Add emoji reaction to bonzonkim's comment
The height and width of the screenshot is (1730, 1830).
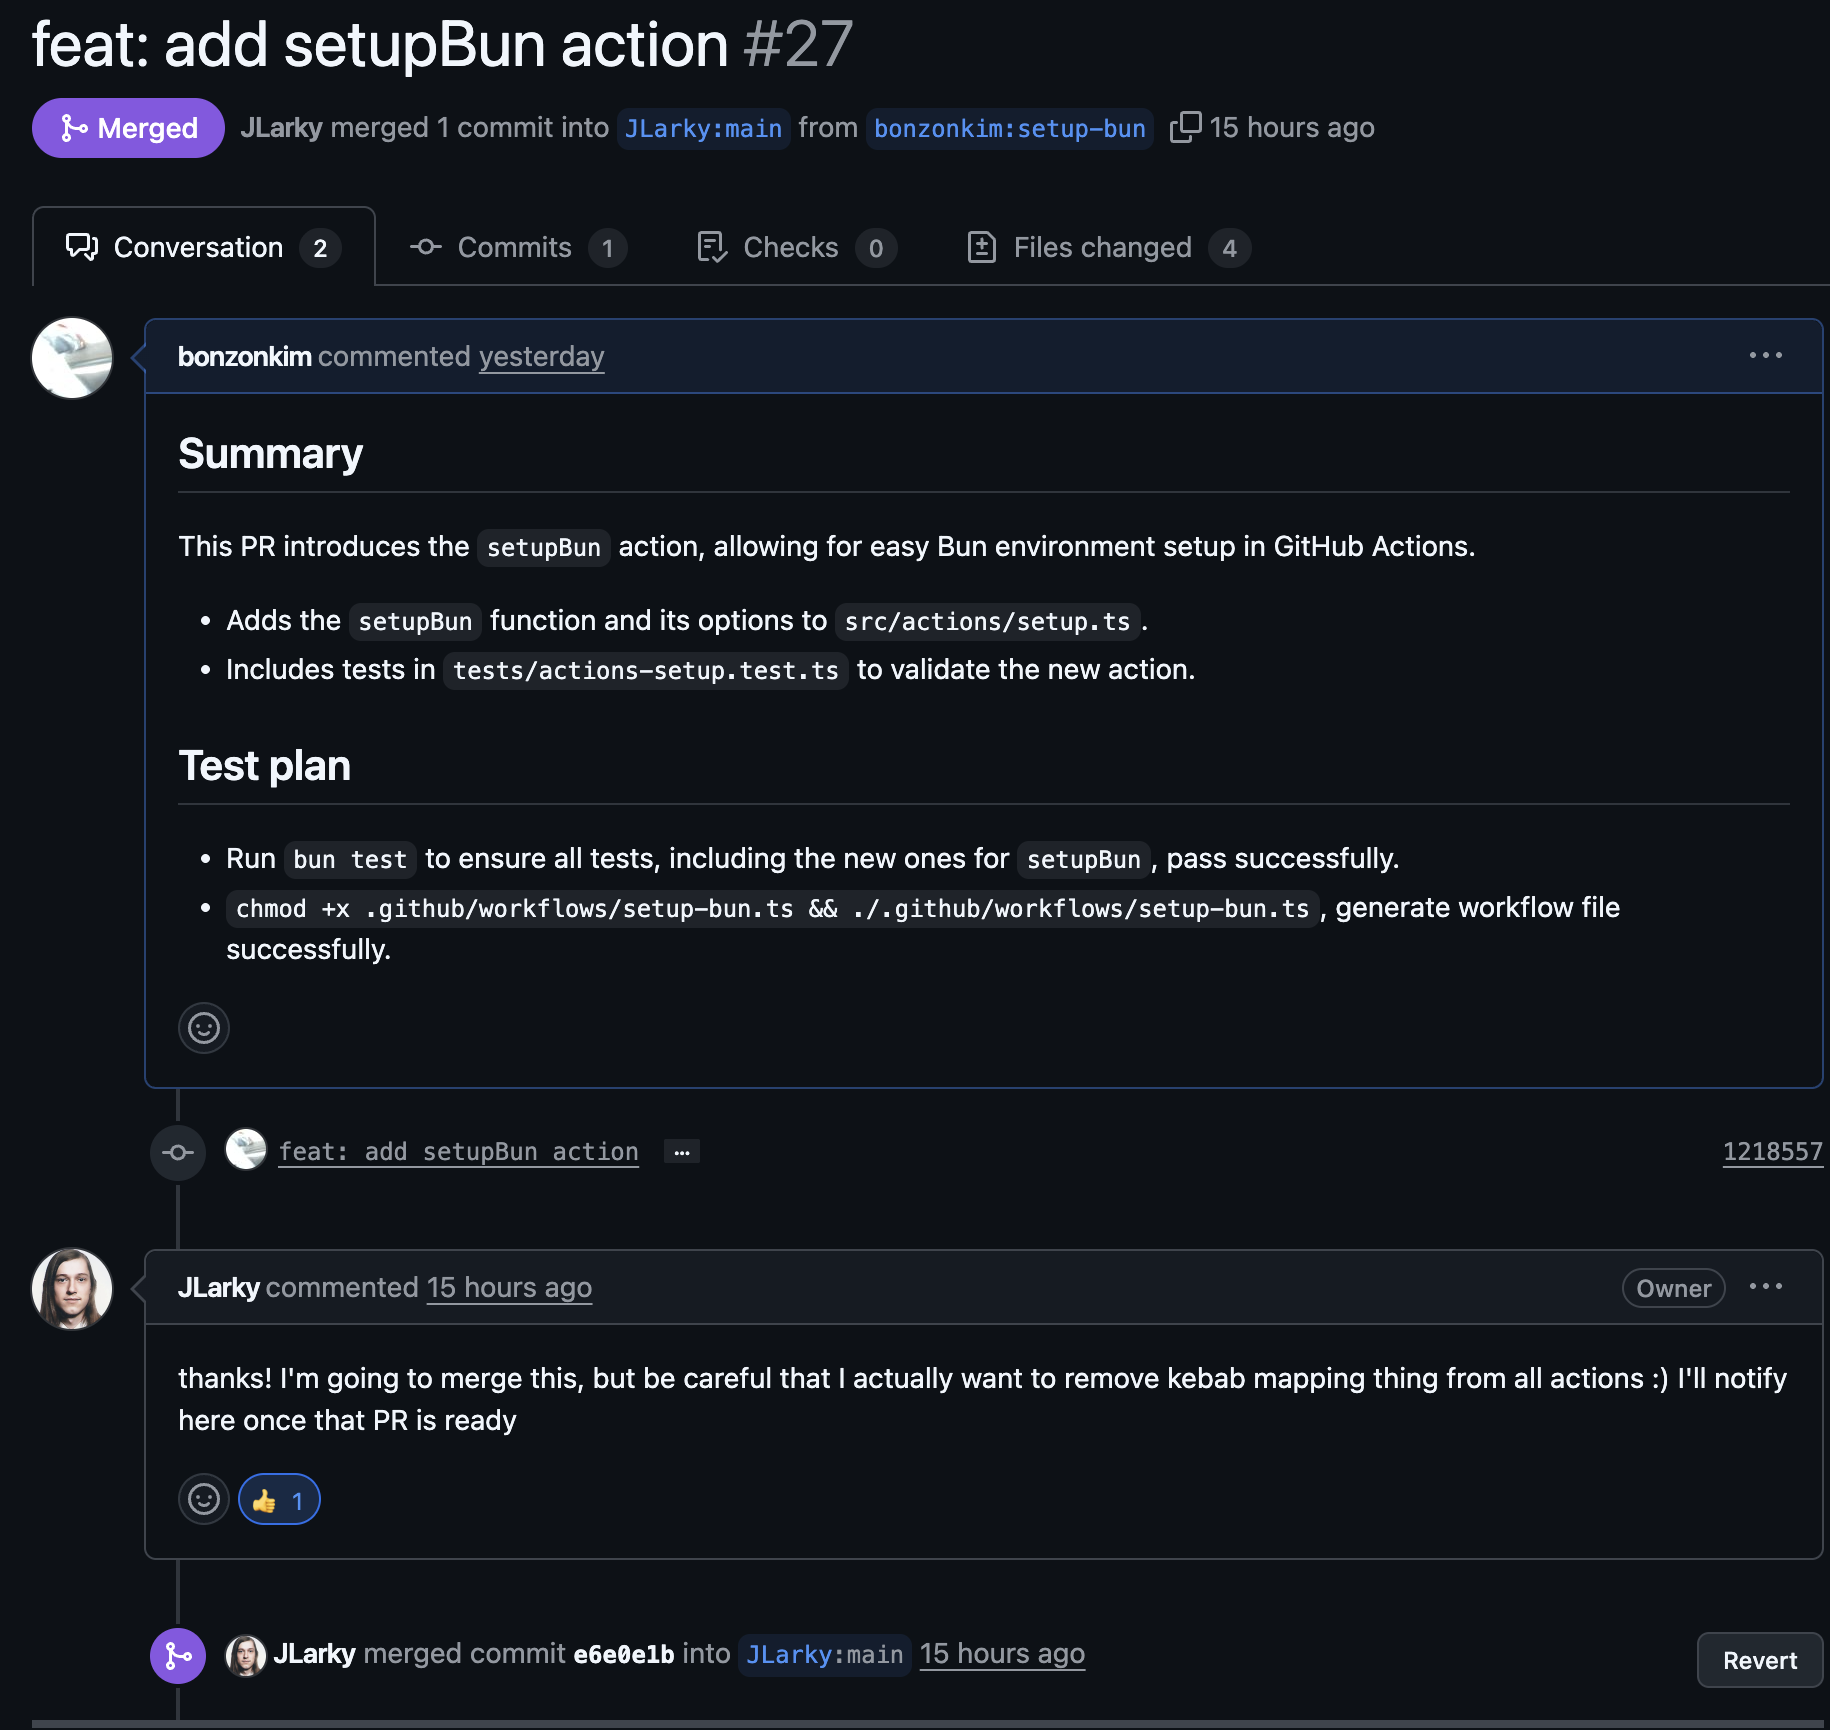[x=204, y=1028]
